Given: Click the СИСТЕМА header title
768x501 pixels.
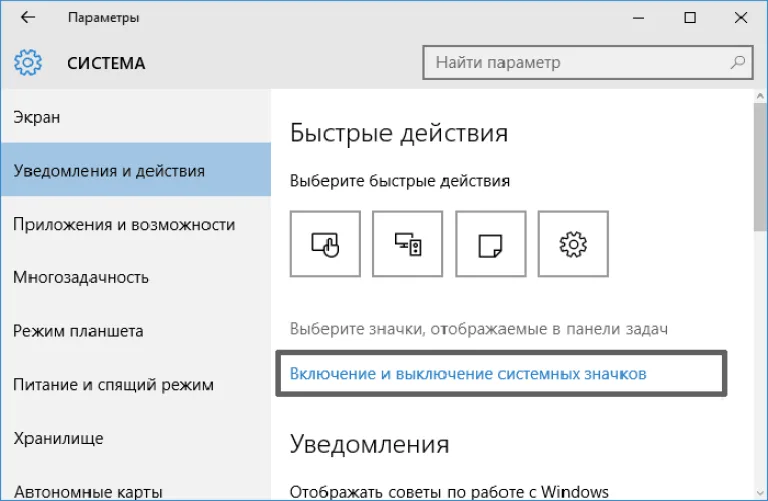Looking at the screenshot, I should (x=106, y=63).
